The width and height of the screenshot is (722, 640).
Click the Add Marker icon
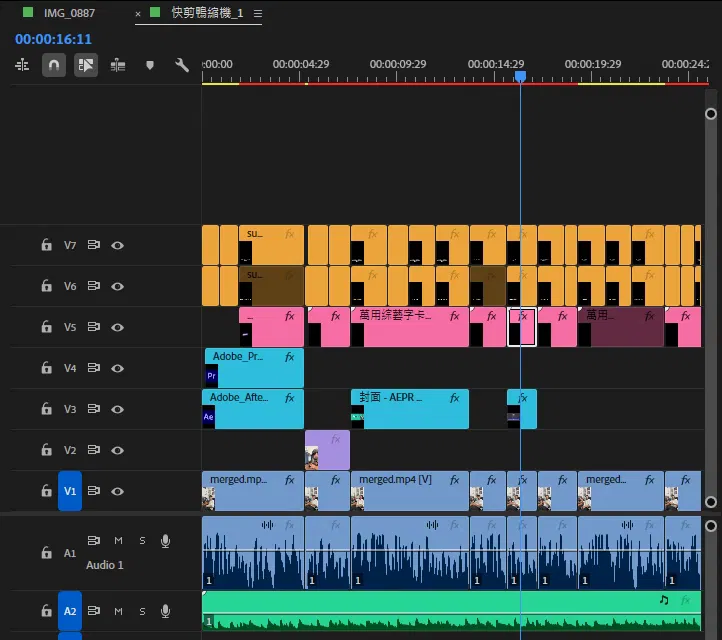pos(150,65)
